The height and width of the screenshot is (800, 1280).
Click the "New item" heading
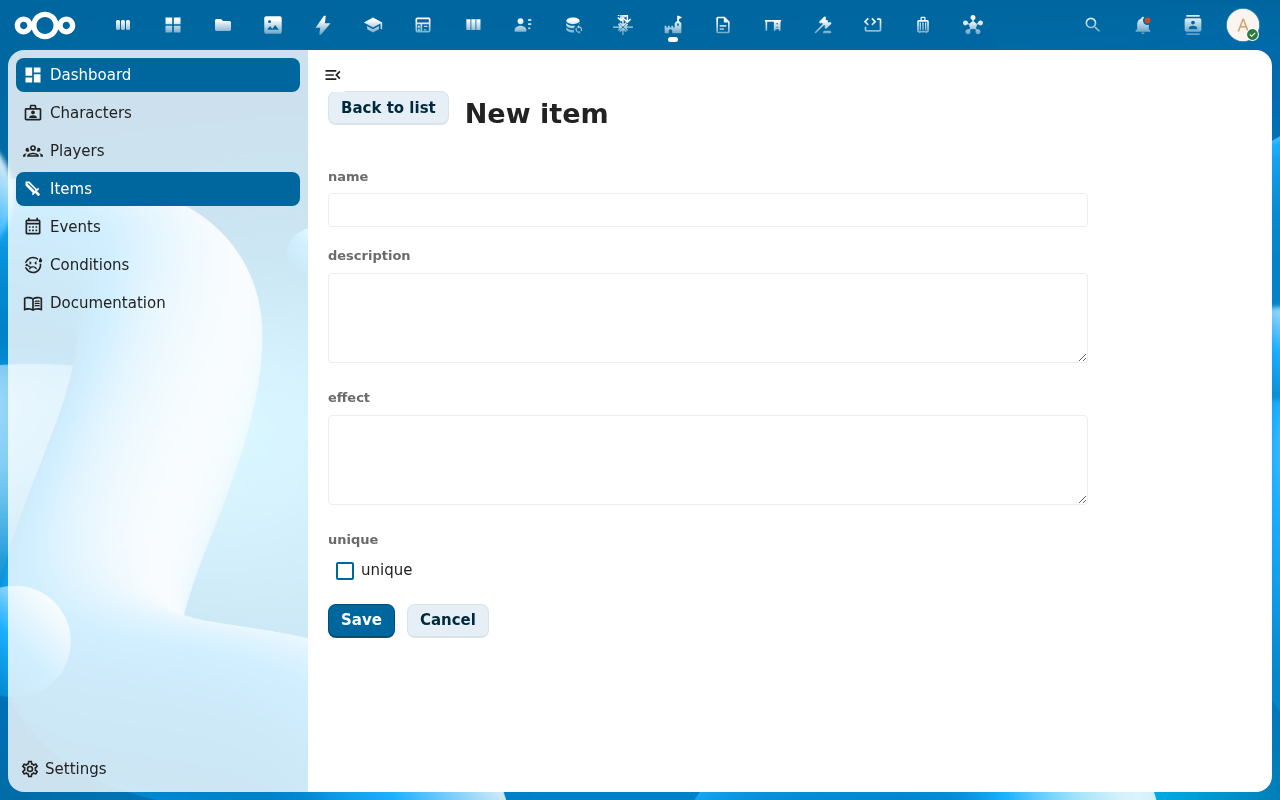tap(536, 114)
